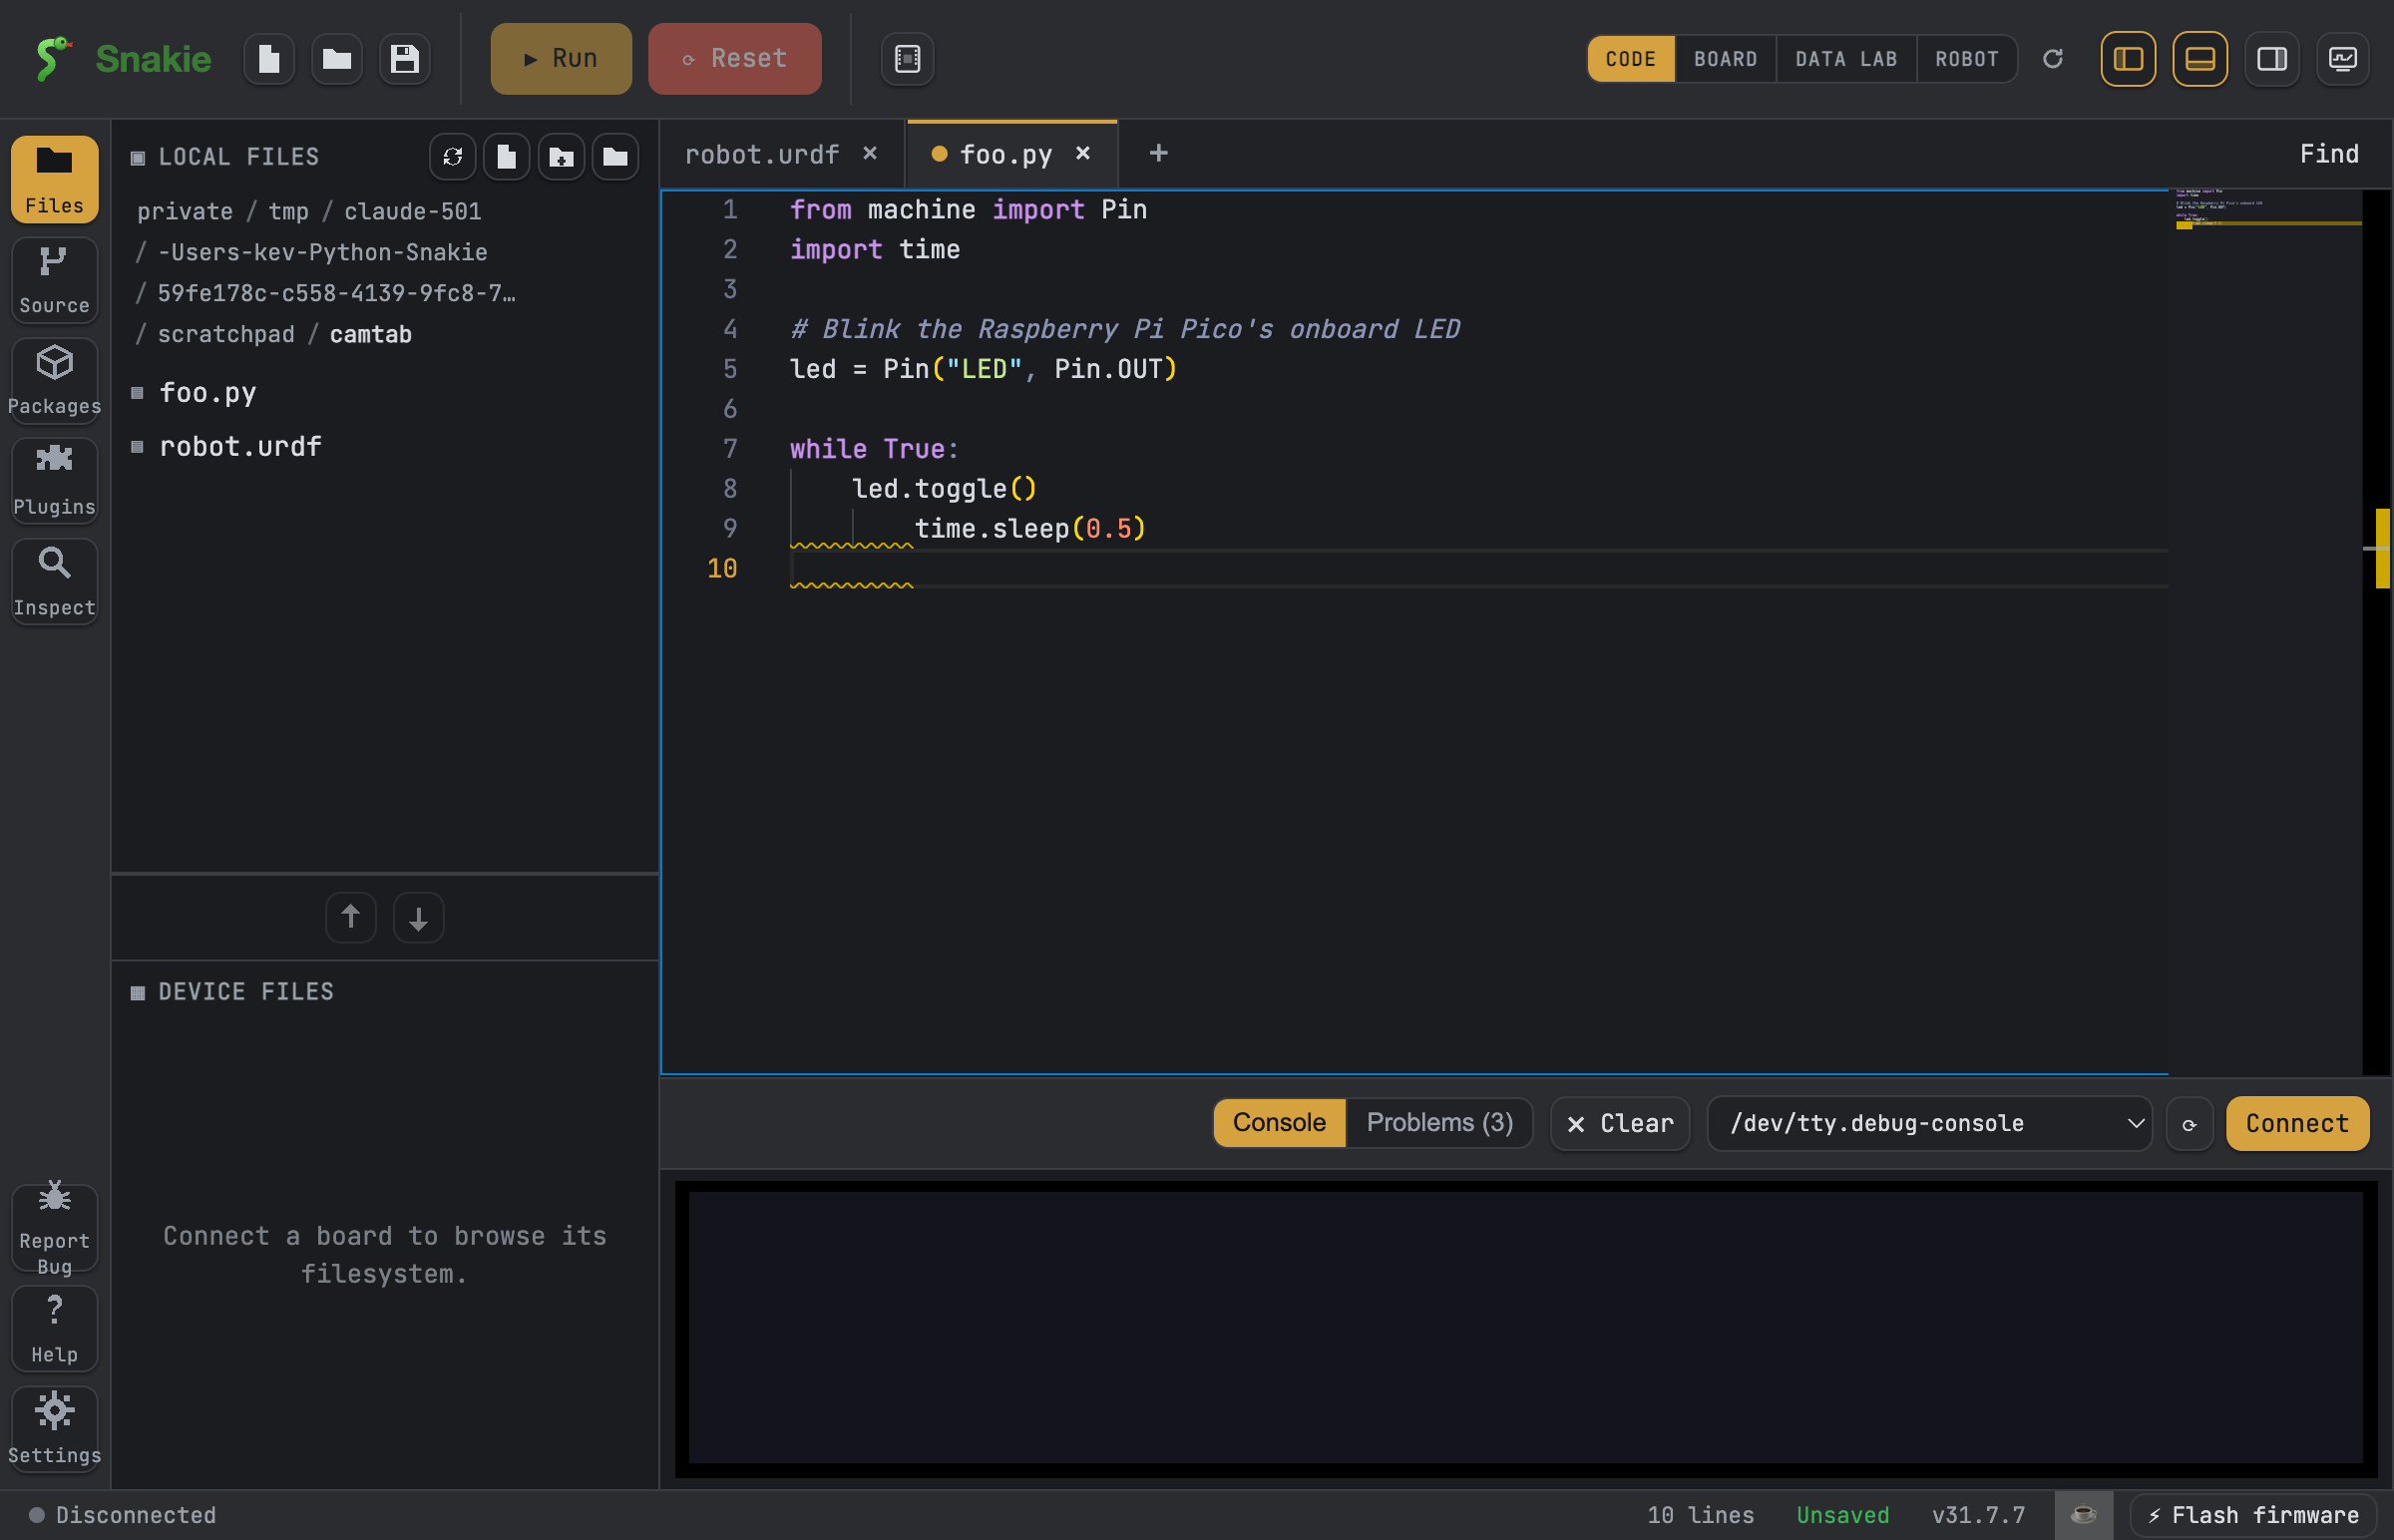Open Find in the editor
The width and height of the screenshot is (2394, 1540).
2329,154
